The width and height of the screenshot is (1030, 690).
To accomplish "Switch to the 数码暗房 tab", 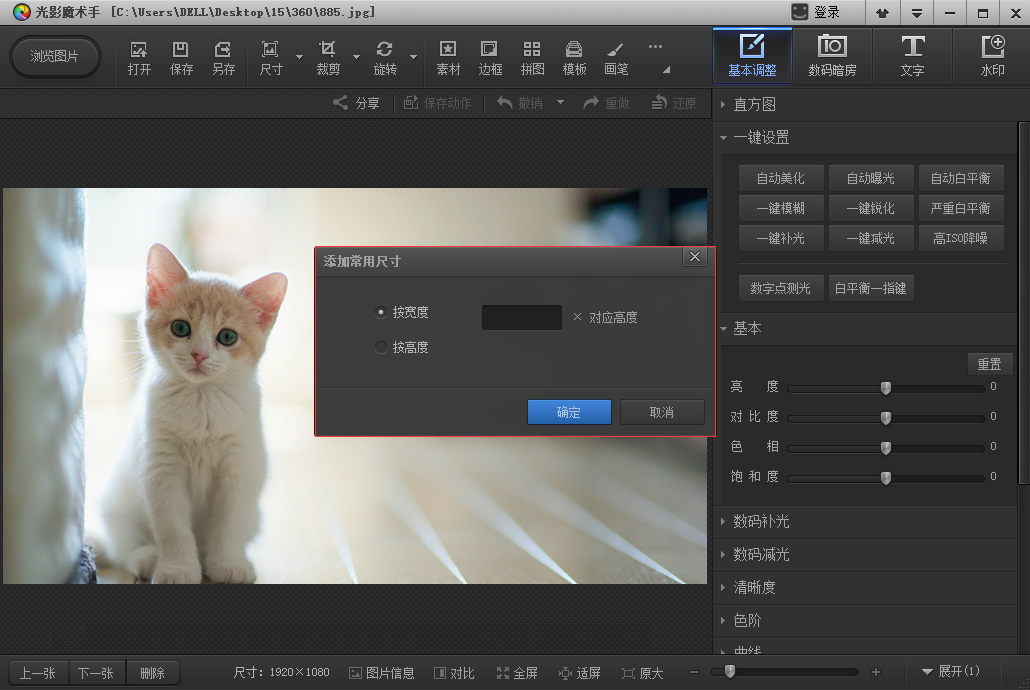I will [832, 56].
